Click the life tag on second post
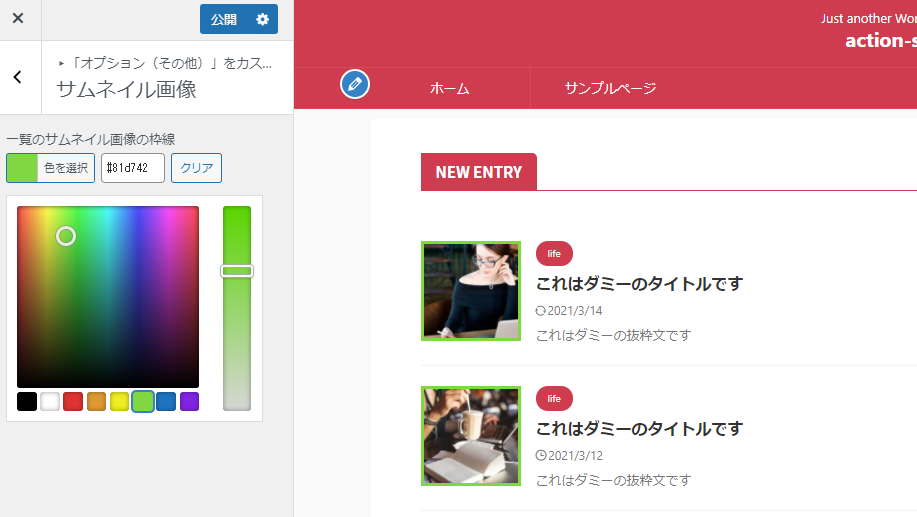The image size is (917, 517). tap(554, 398)
